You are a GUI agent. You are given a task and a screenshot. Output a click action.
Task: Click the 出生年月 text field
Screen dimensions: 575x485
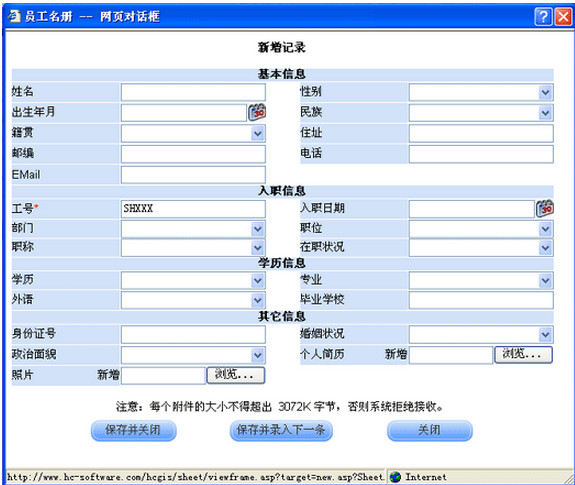point(184,113)
